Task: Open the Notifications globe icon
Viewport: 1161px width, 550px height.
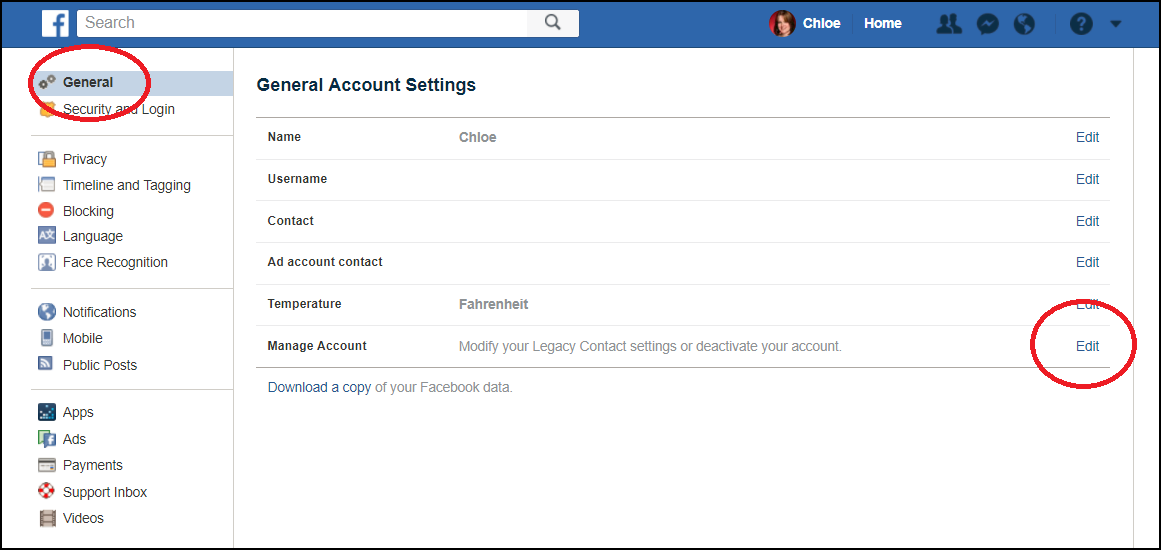Action: tap(1024, 24)
